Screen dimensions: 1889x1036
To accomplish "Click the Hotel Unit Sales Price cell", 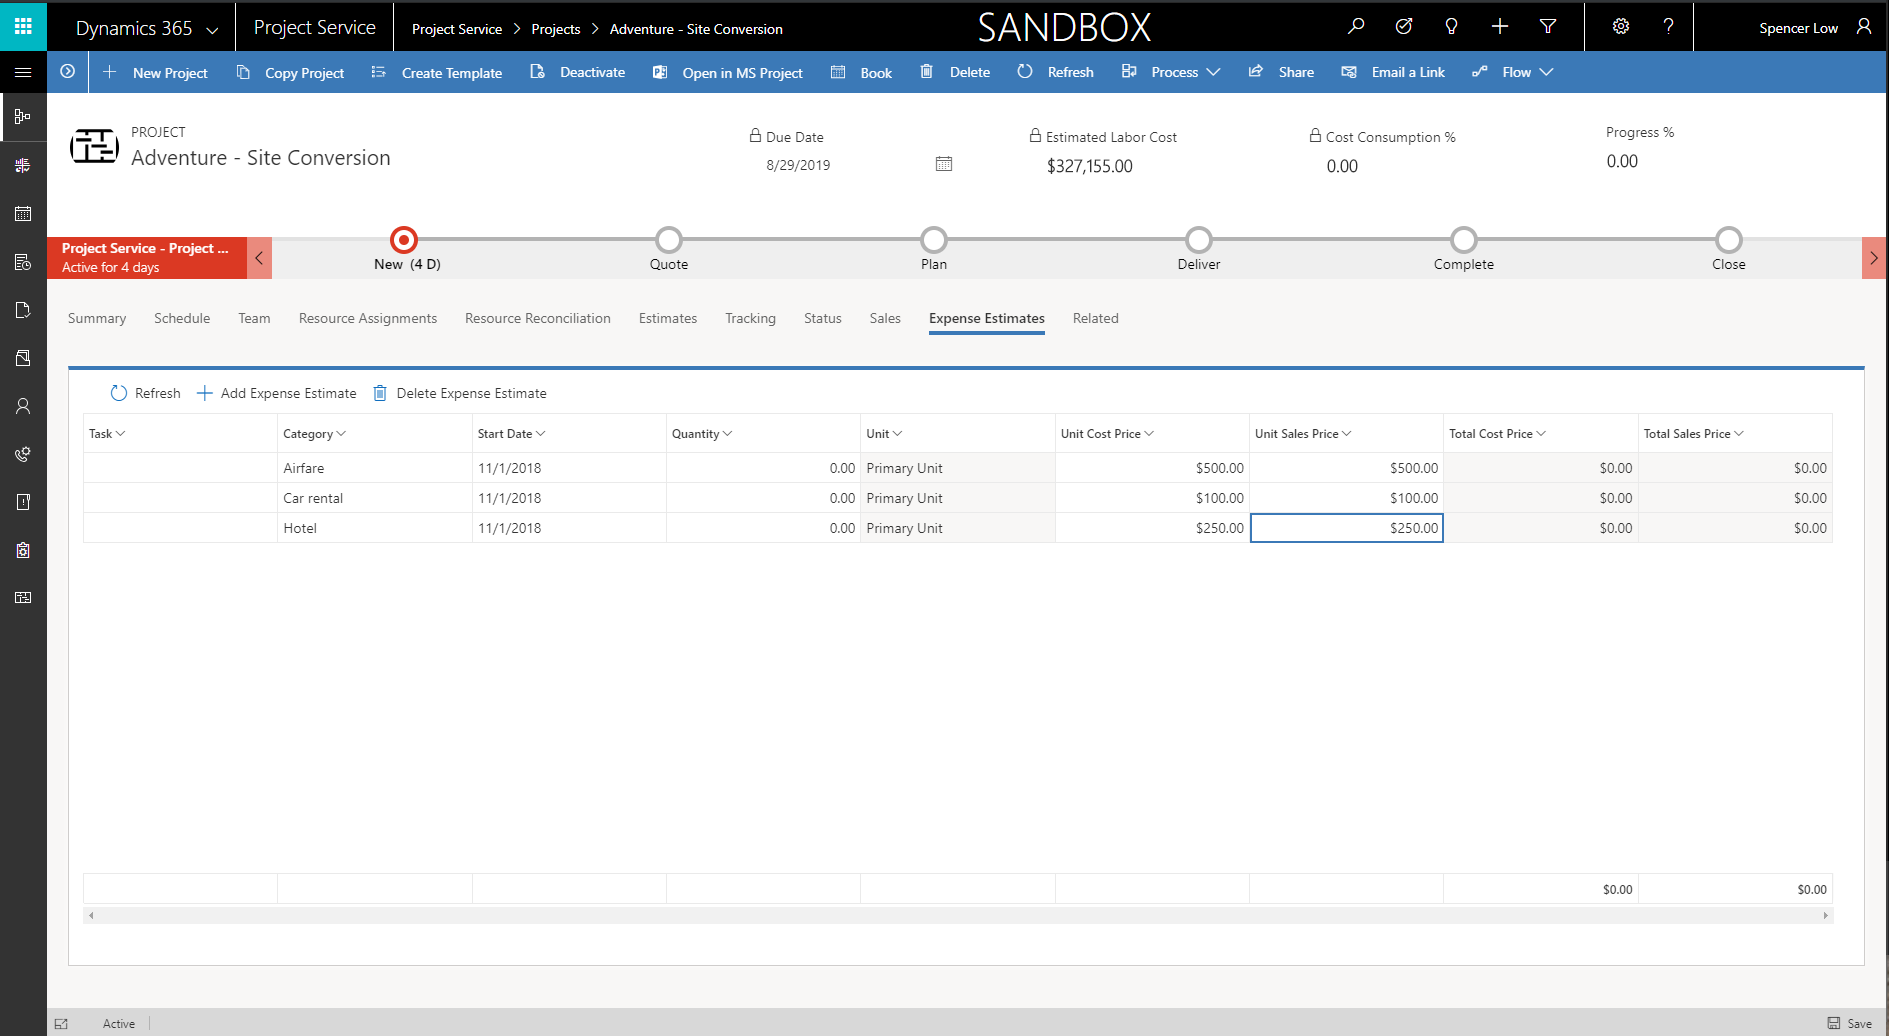I will [x=1346, y=528].
